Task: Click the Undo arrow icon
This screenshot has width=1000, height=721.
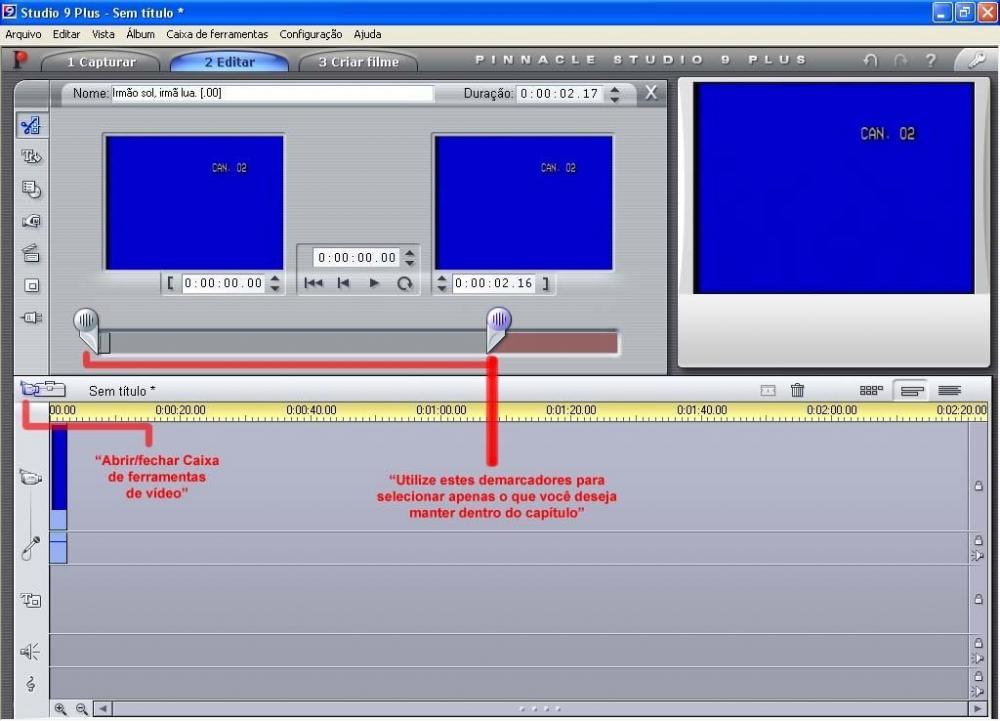Action: [870, 61]
